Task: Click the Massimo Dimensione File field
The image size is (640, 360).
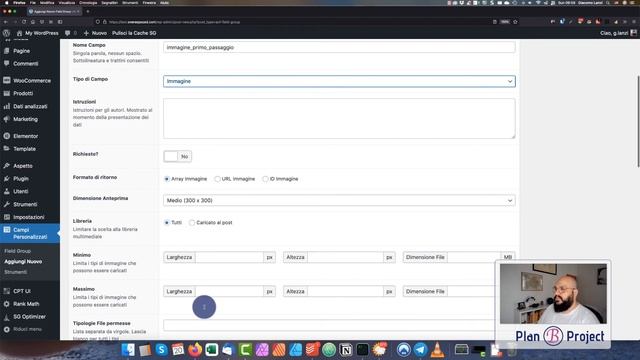Action: click(x=472, y=291)
